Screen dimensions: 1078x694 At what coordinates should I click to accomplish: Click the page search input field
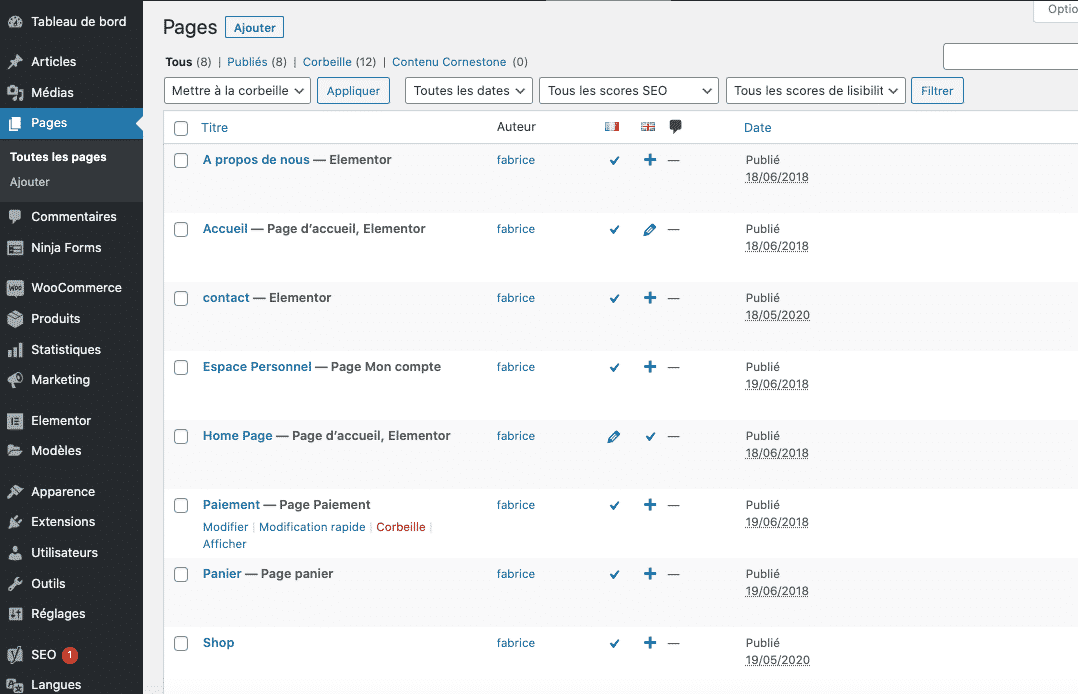[1010, 57]
